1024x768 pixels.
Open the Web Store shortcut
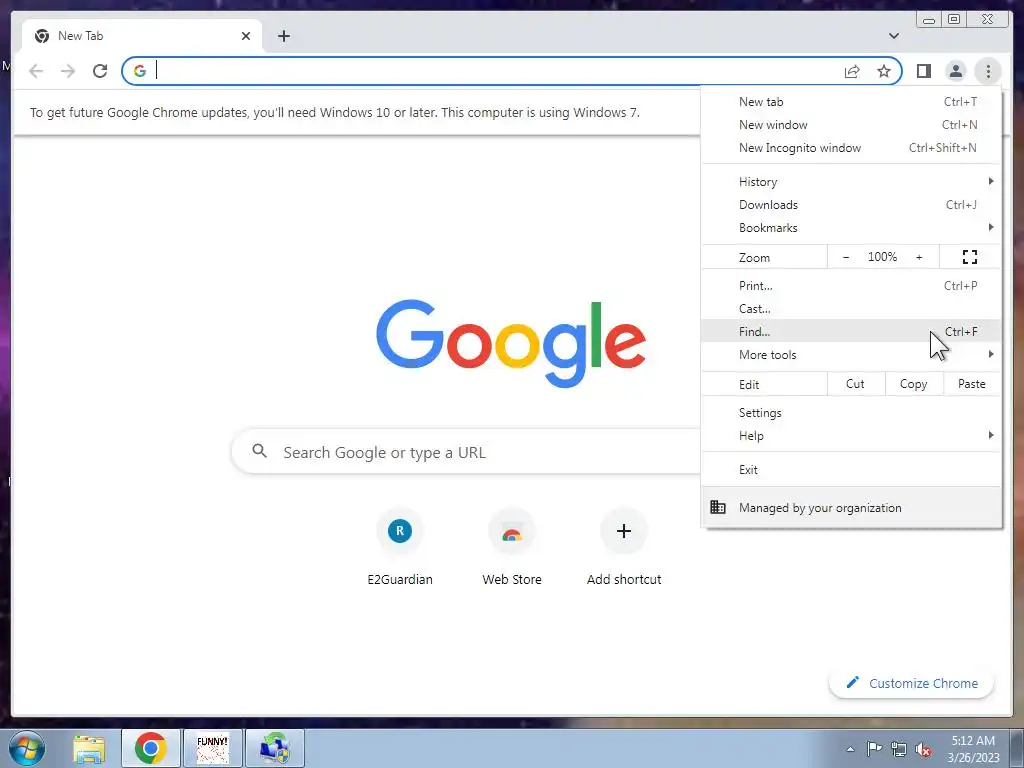click(511, 547)
